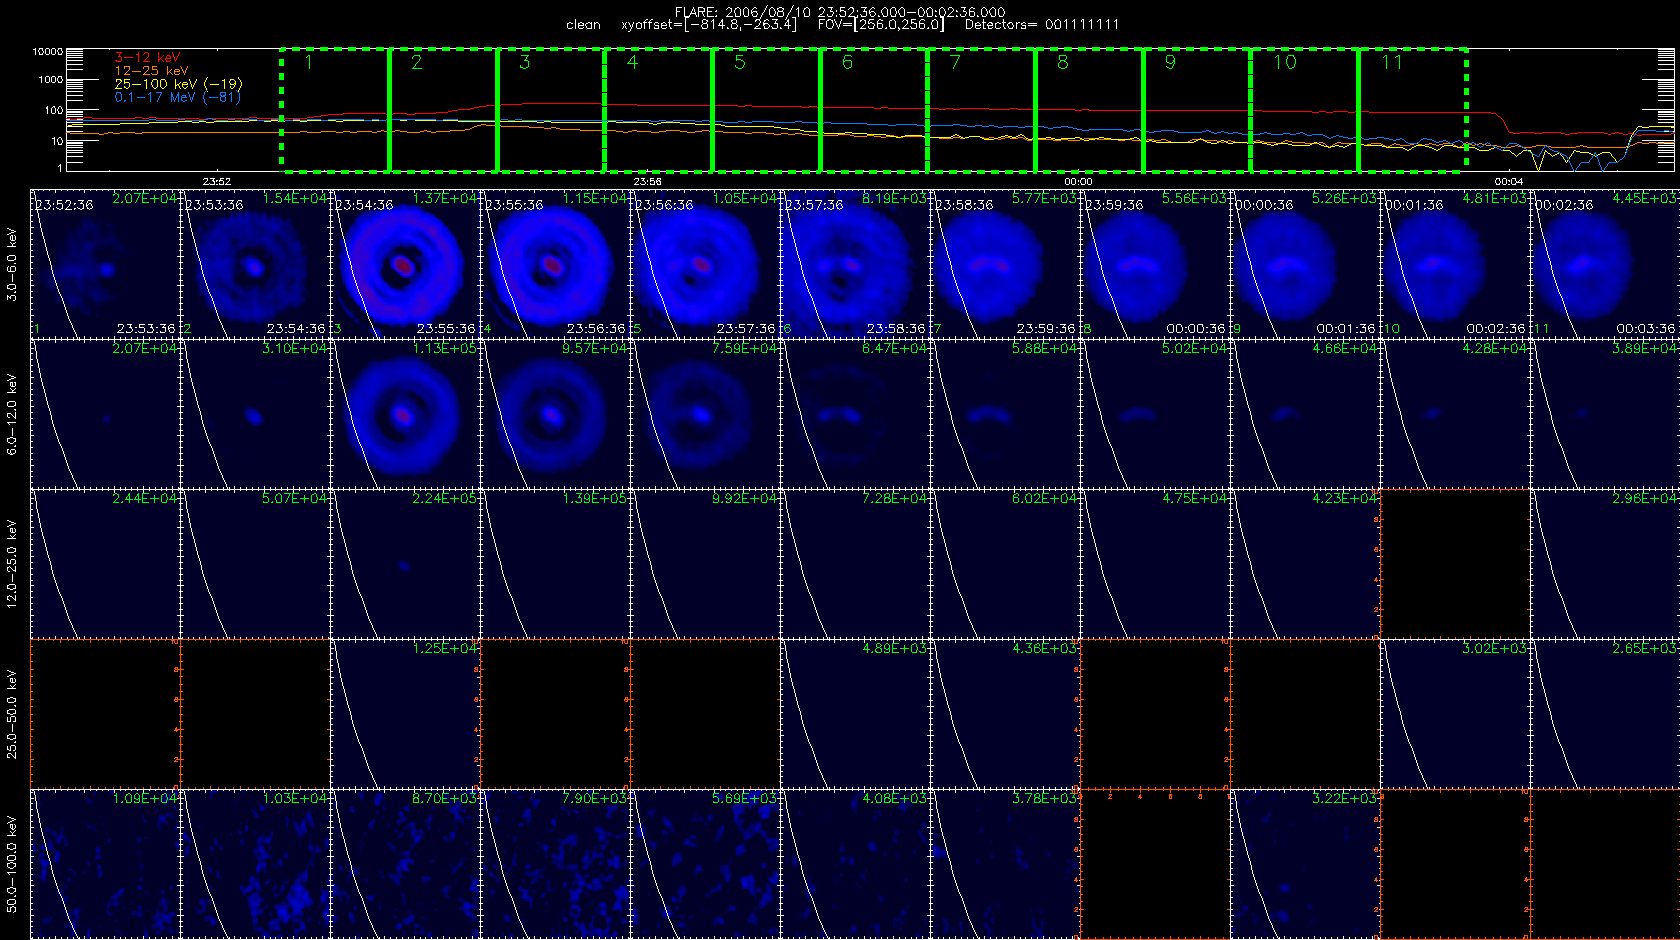
Task: Select time interval 11 in the light curve
Action: point(1413,110)
